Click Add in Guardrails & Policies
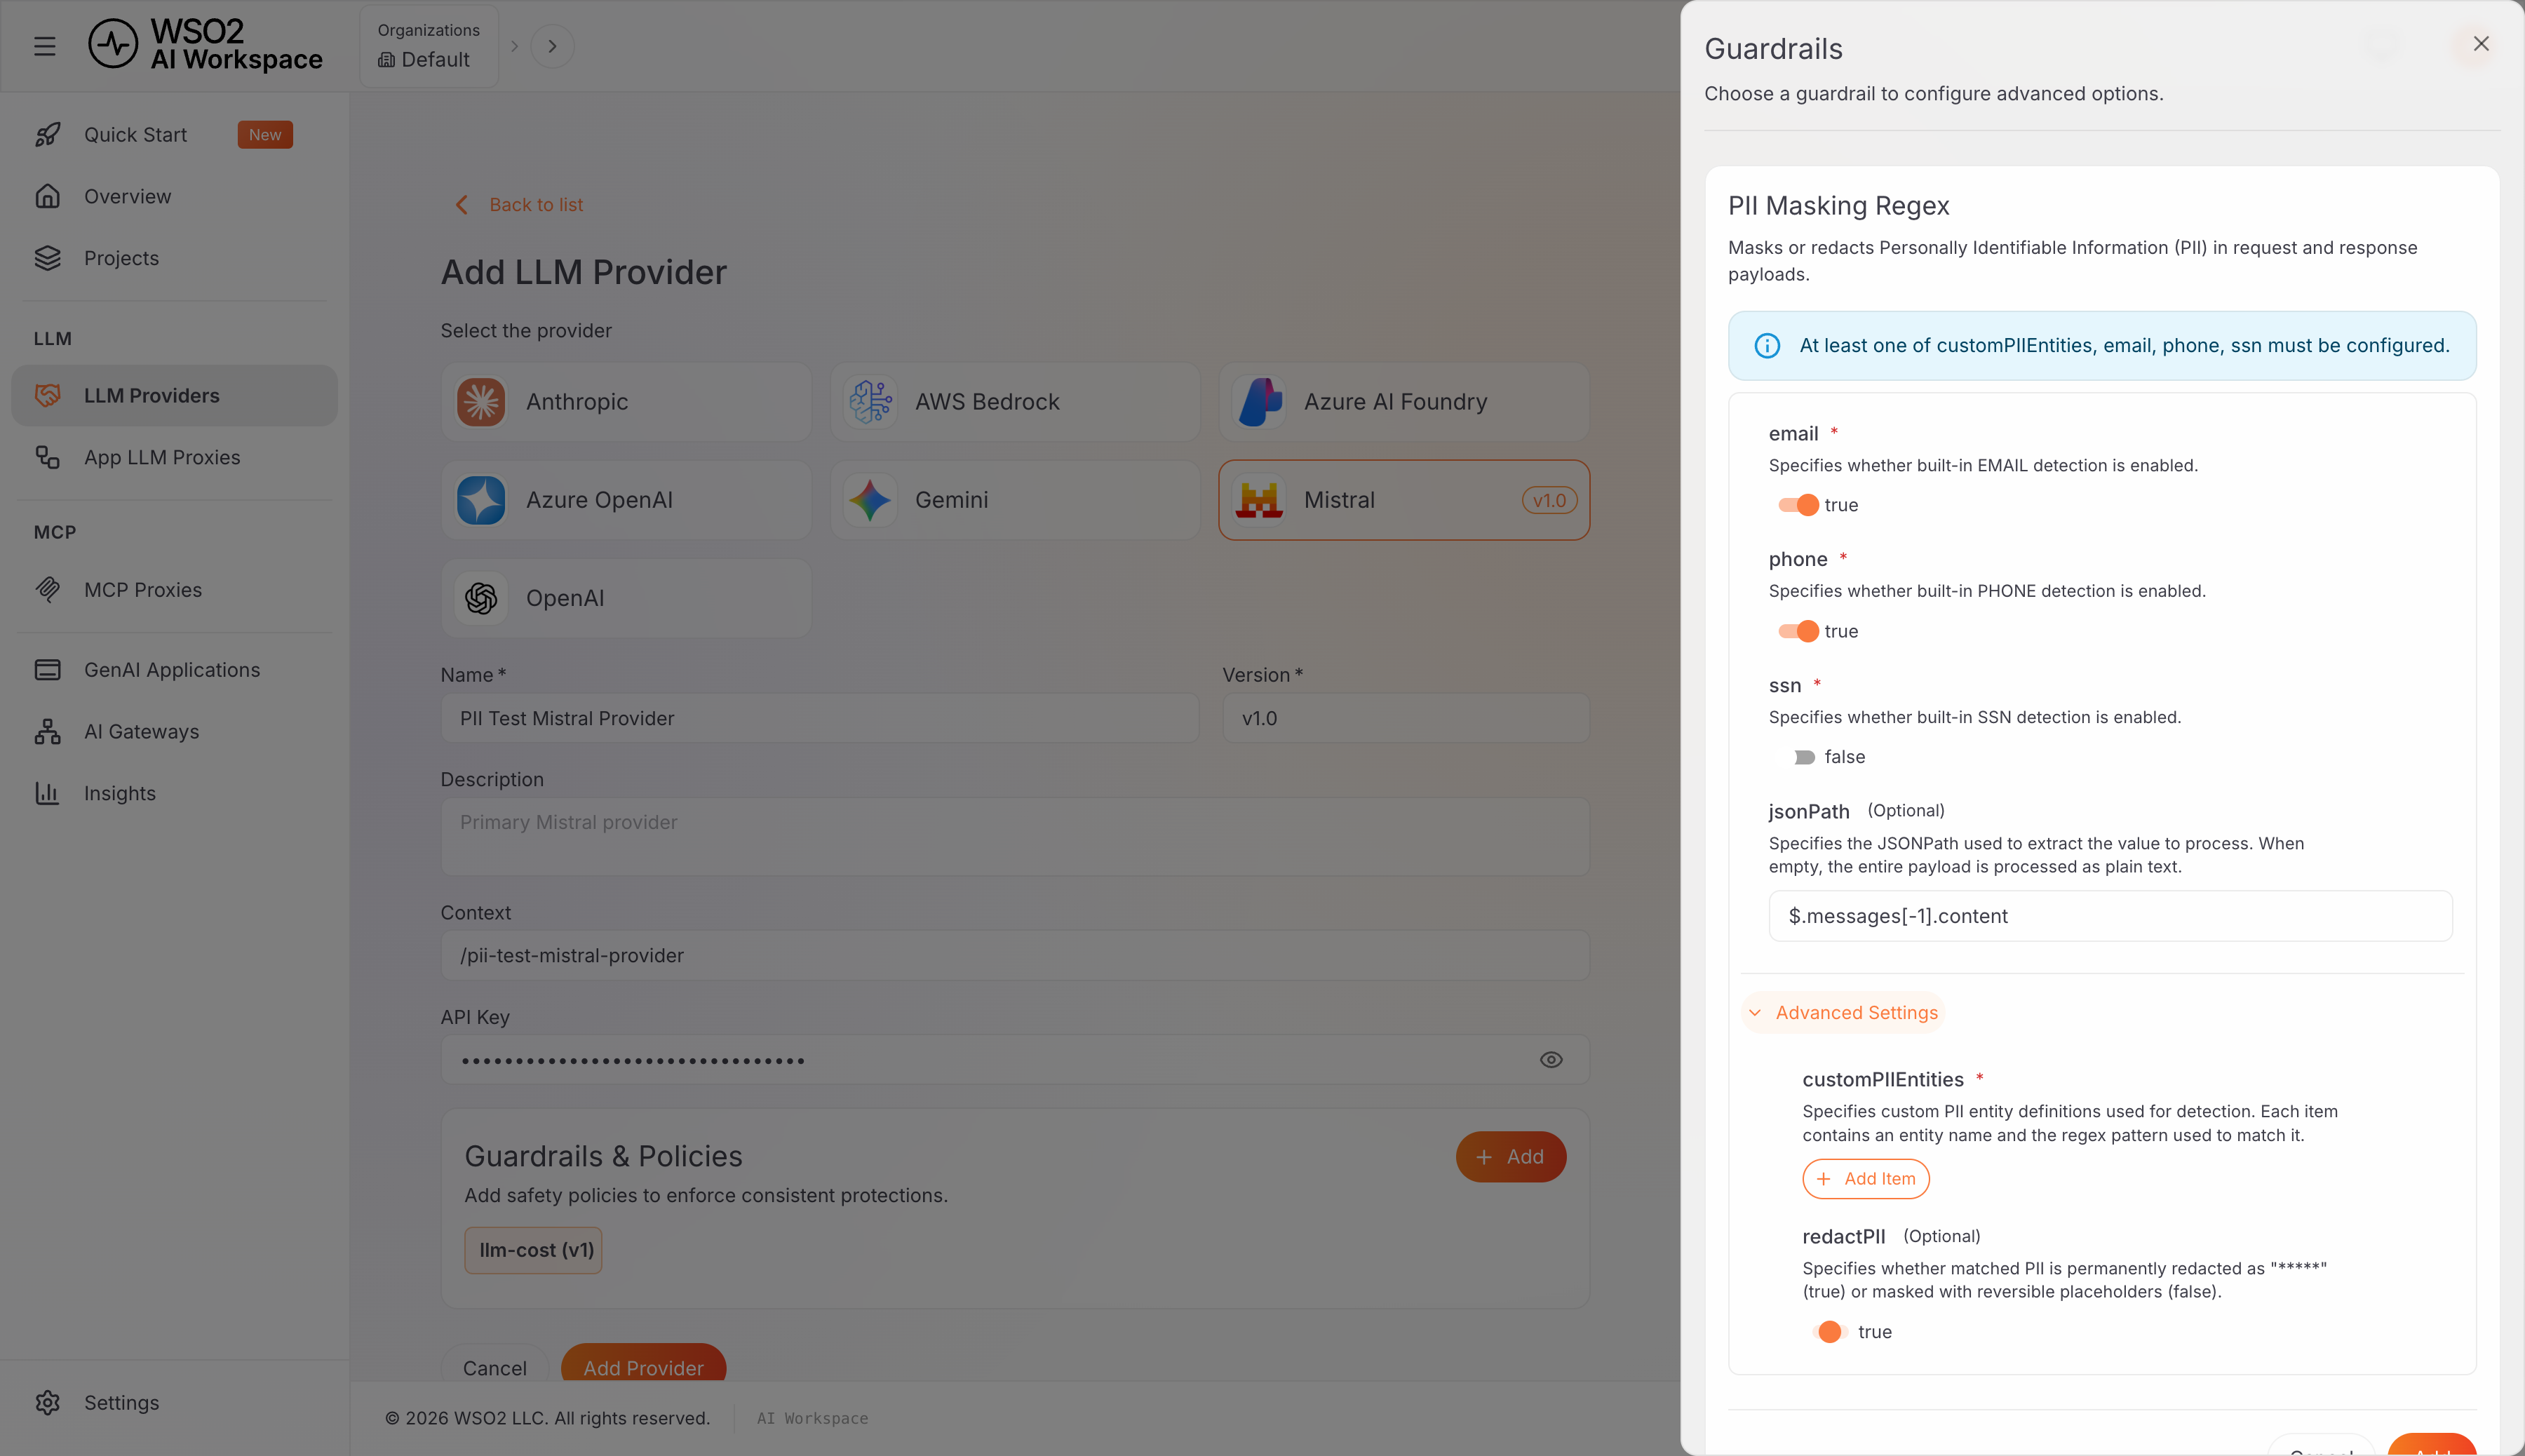 [x=1510, y=1157]
